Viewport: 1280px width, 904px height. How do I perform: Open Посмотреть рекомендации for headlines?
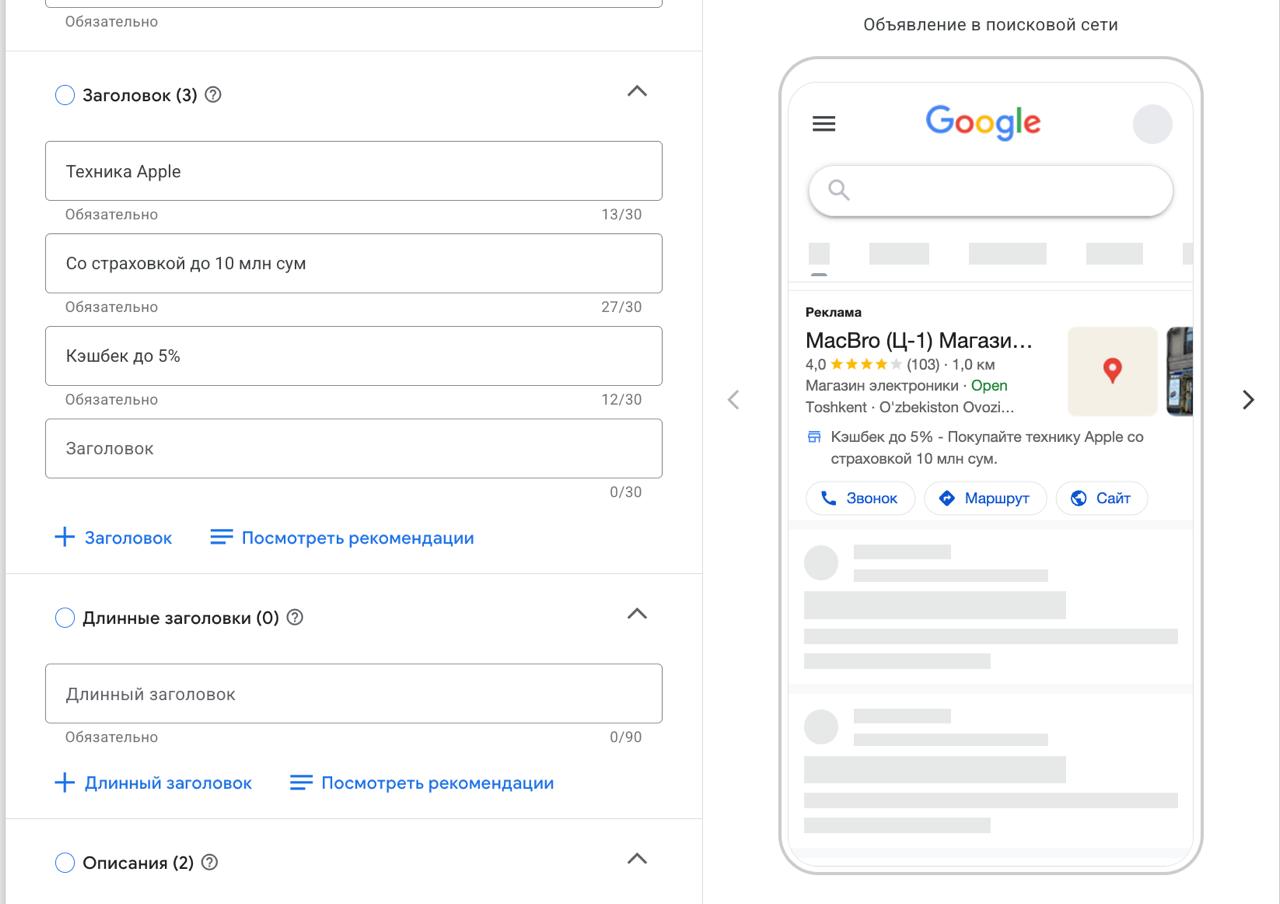point(342,538)
